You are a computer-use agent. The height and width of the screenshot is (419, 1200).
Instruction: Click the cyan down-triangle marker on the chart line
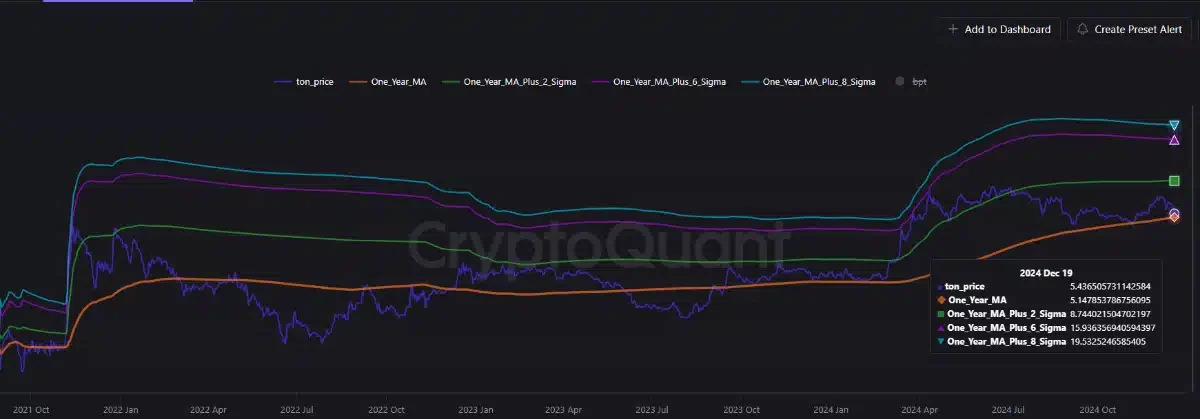[x=1174, y=125]
